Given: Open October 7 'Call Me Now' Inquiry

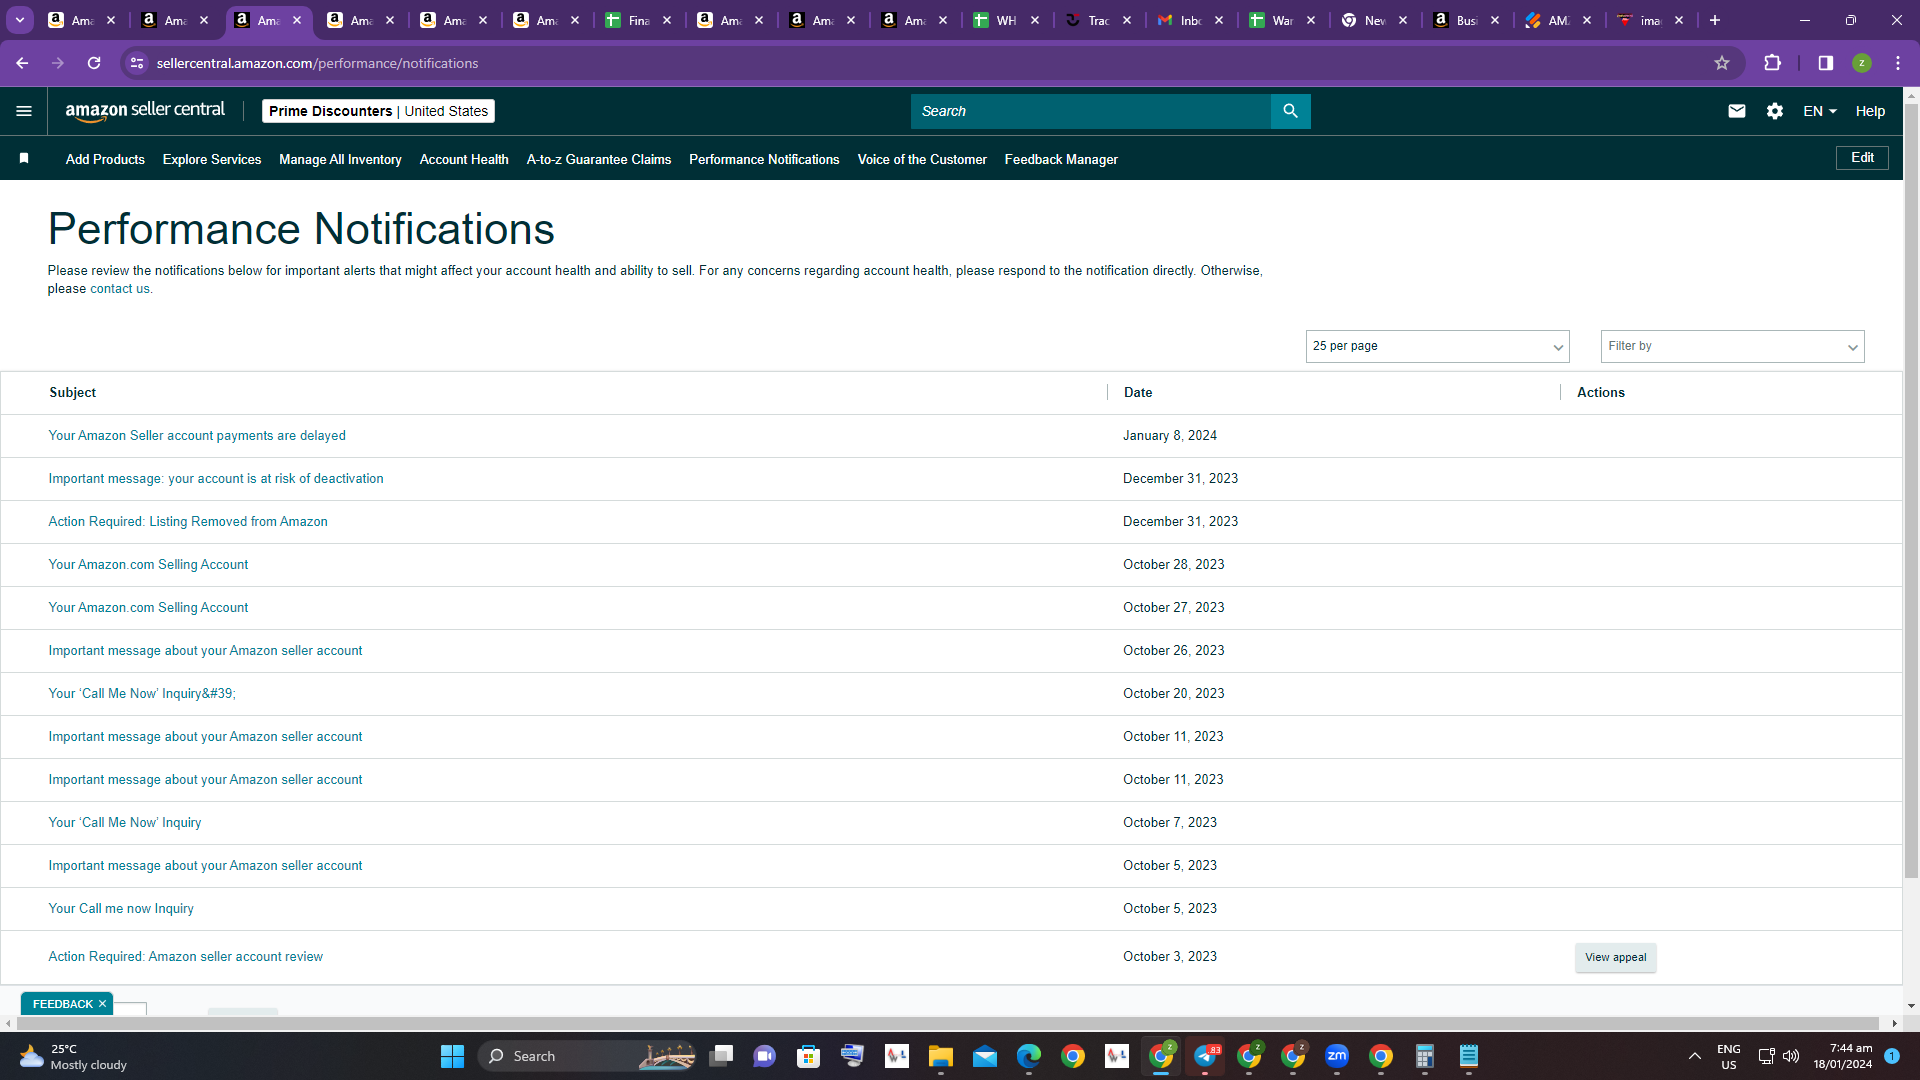Looking at the screenshot, I should pos(125,823).
